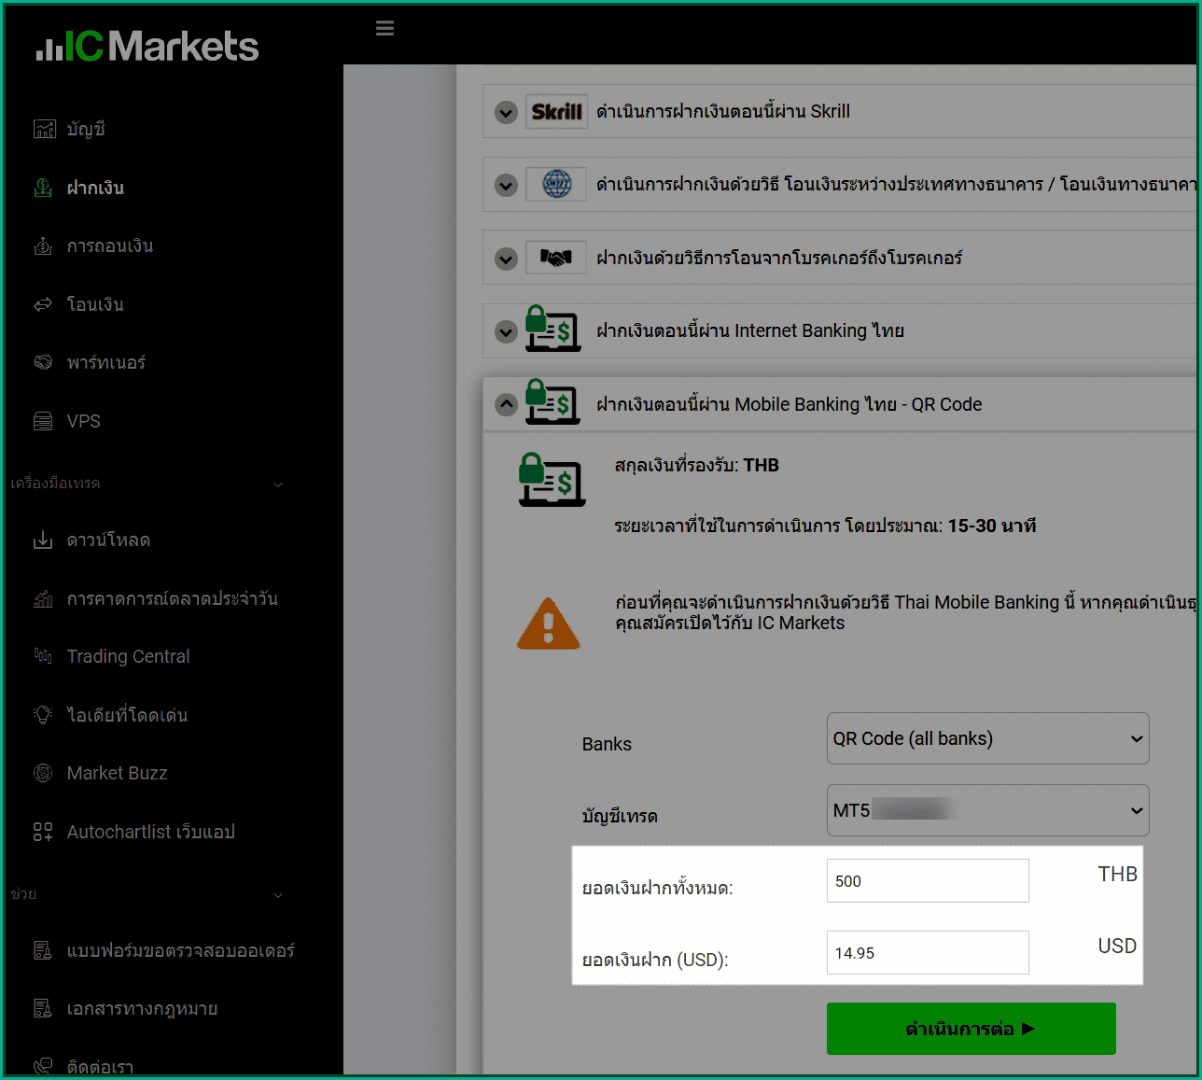This screenshot has height=1080, width=1202.
Task: Collapse the ช่วย sidebar group
Action: tap(278, 895)
